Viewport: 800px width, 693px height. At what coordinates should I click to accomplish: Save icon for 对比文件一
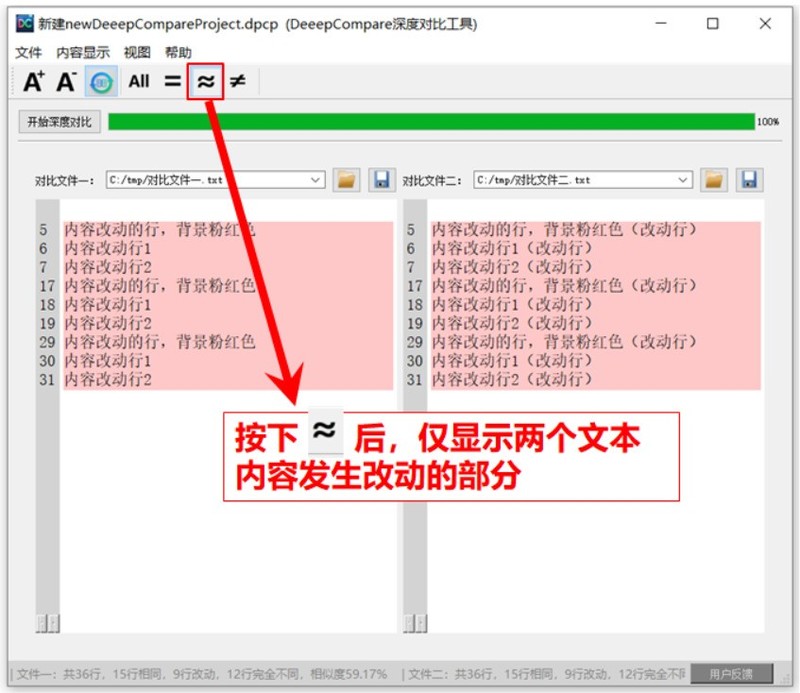[x=382, y=180]
